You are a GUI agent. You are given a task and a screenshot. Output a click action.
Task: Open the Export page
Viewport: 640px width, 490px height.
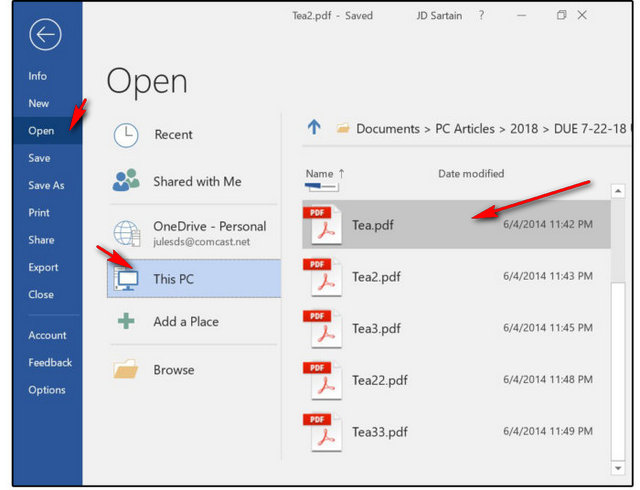(43, 267)
